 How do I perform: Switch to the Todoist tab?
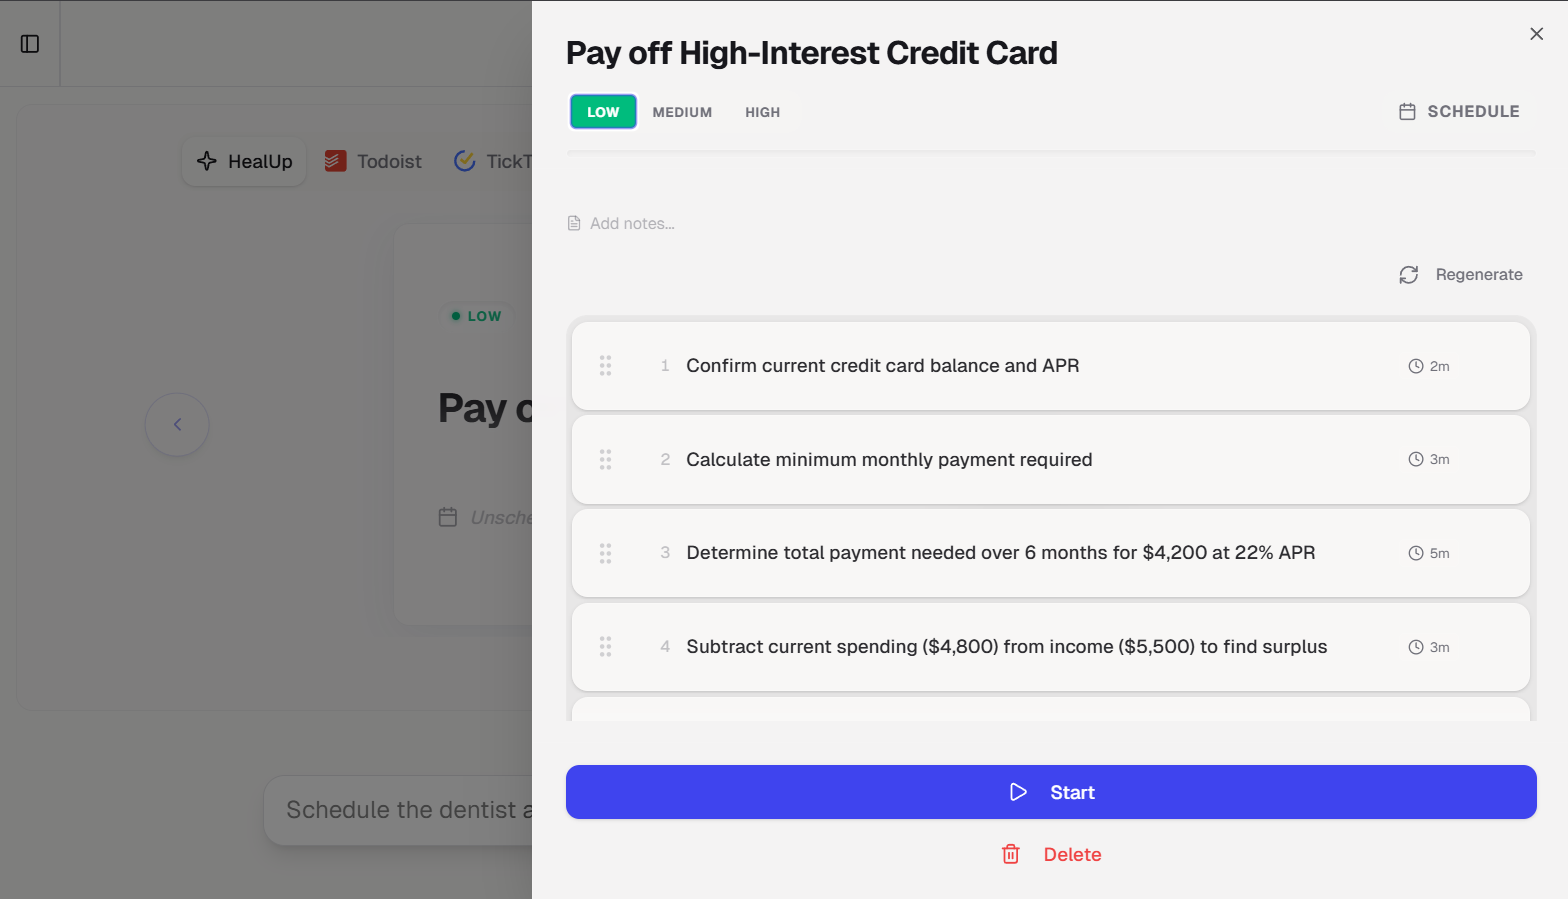373,160
